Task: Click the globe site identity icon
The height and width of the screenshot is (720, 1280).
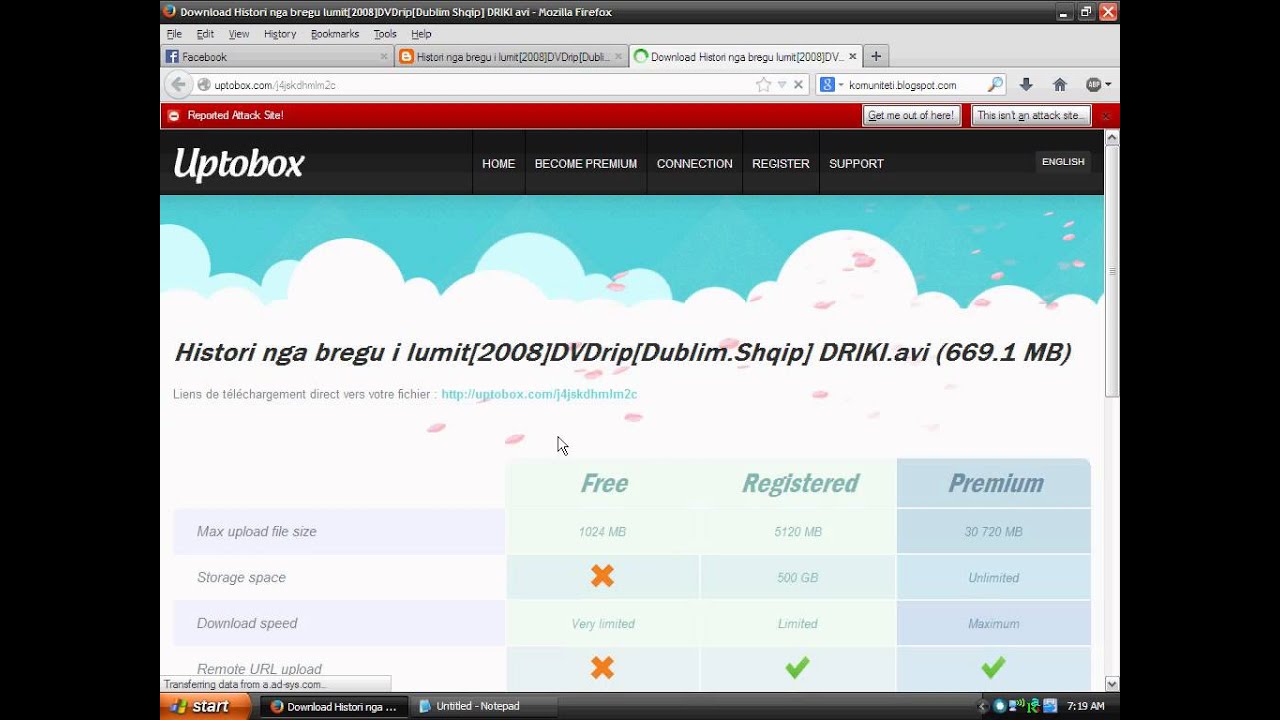Action: point(204,85)
